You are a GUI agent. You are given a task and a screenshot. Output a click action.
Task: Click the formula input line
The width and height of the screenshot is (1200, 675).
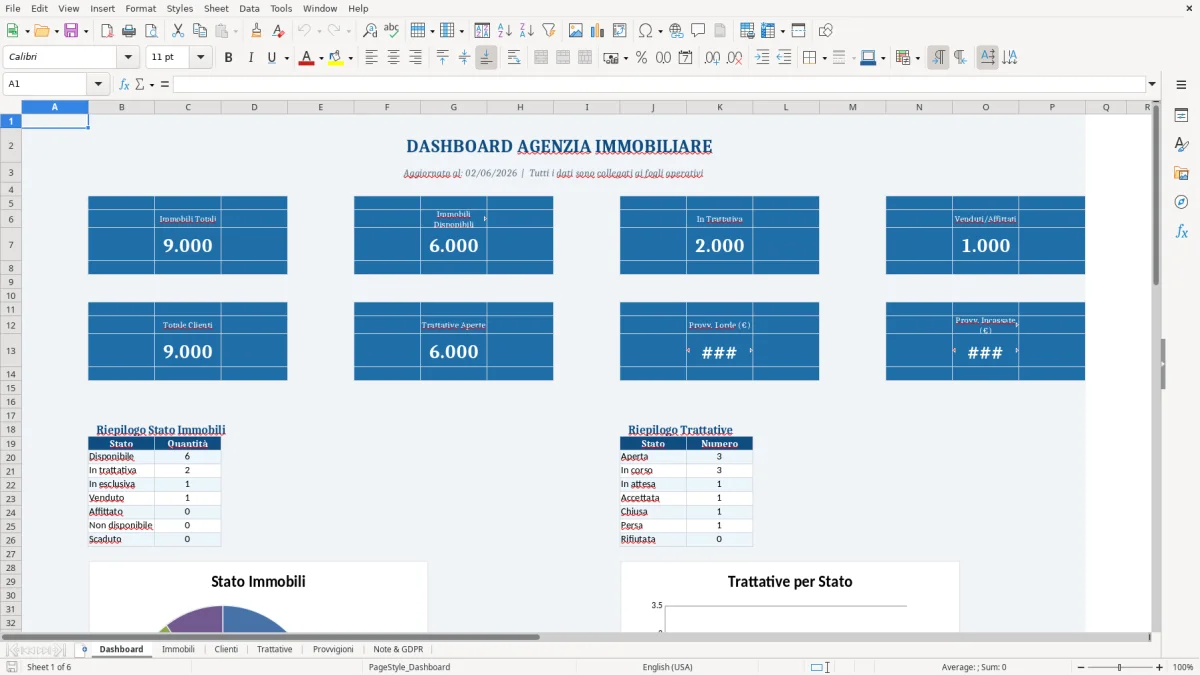(659, 84)
